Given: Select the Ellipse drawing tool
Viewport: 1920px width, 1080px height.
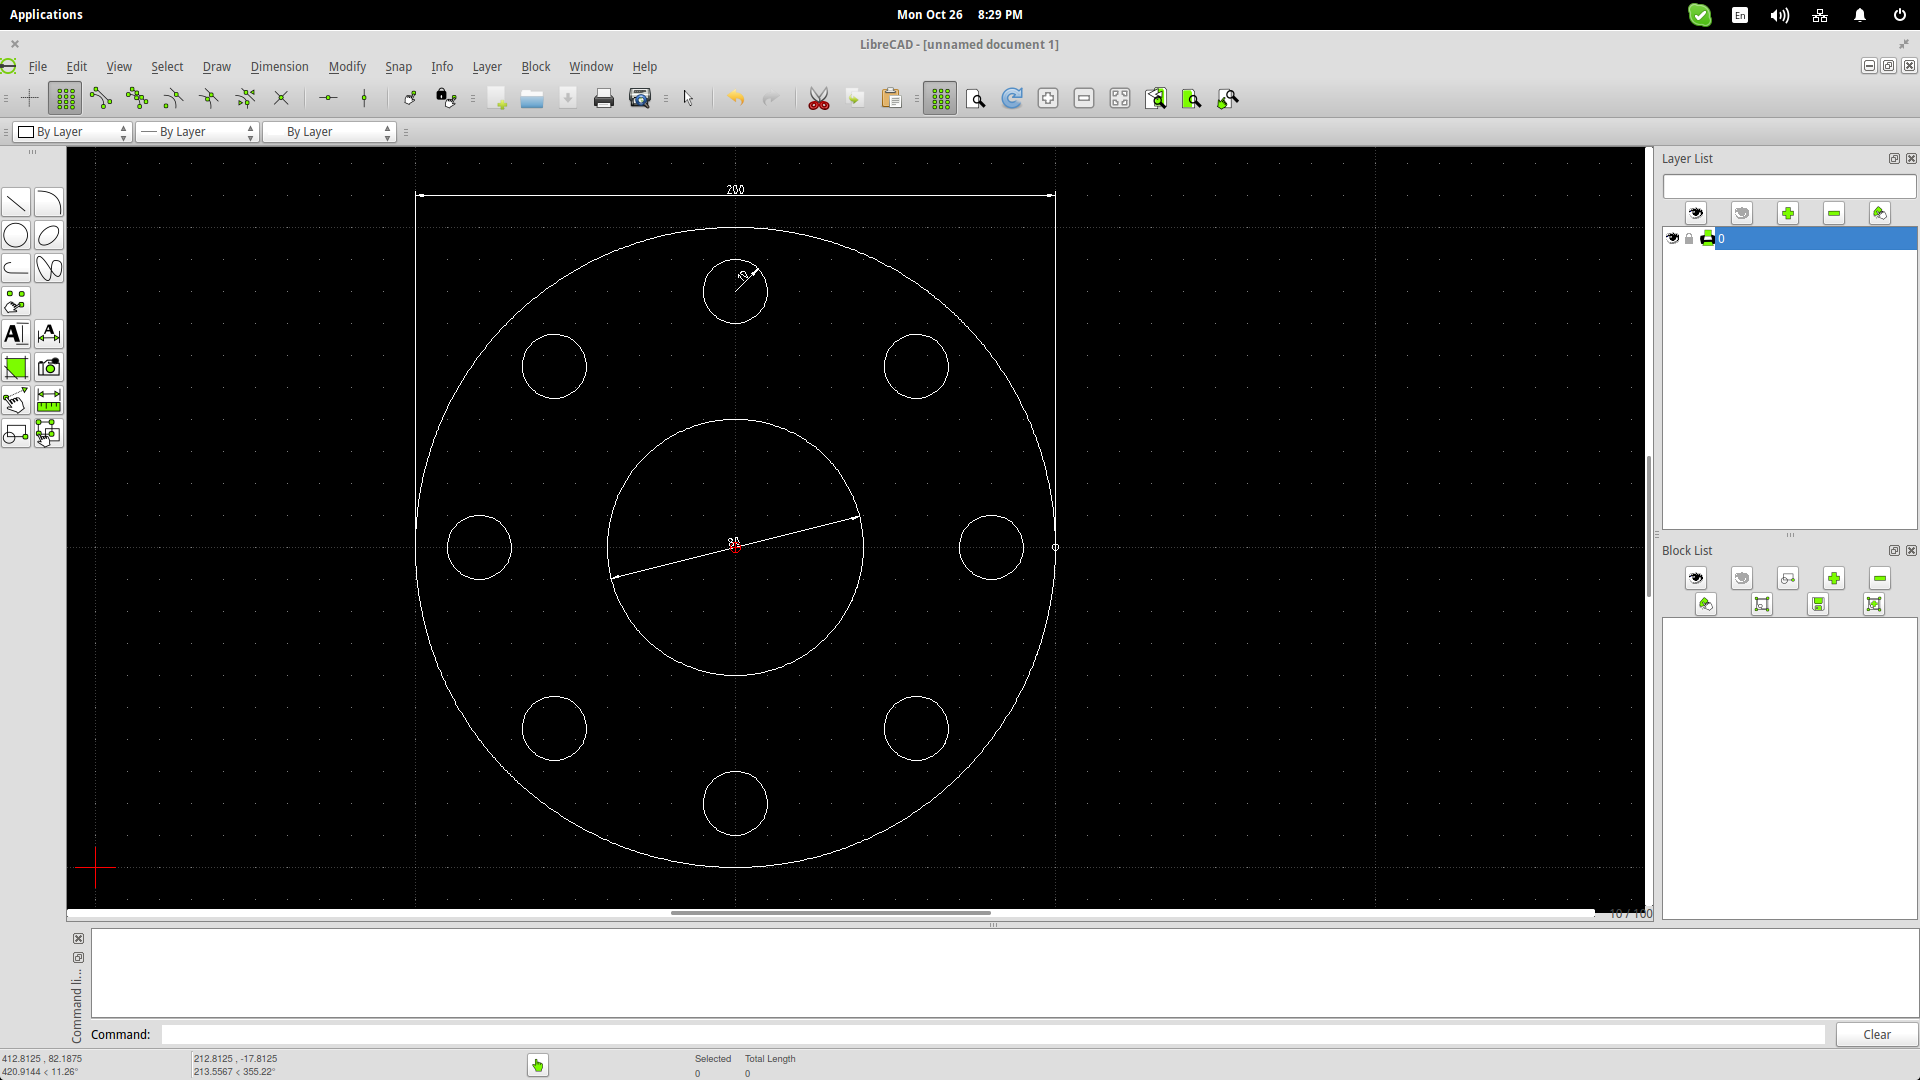Looking at the screenshot, I should [49, 236].
